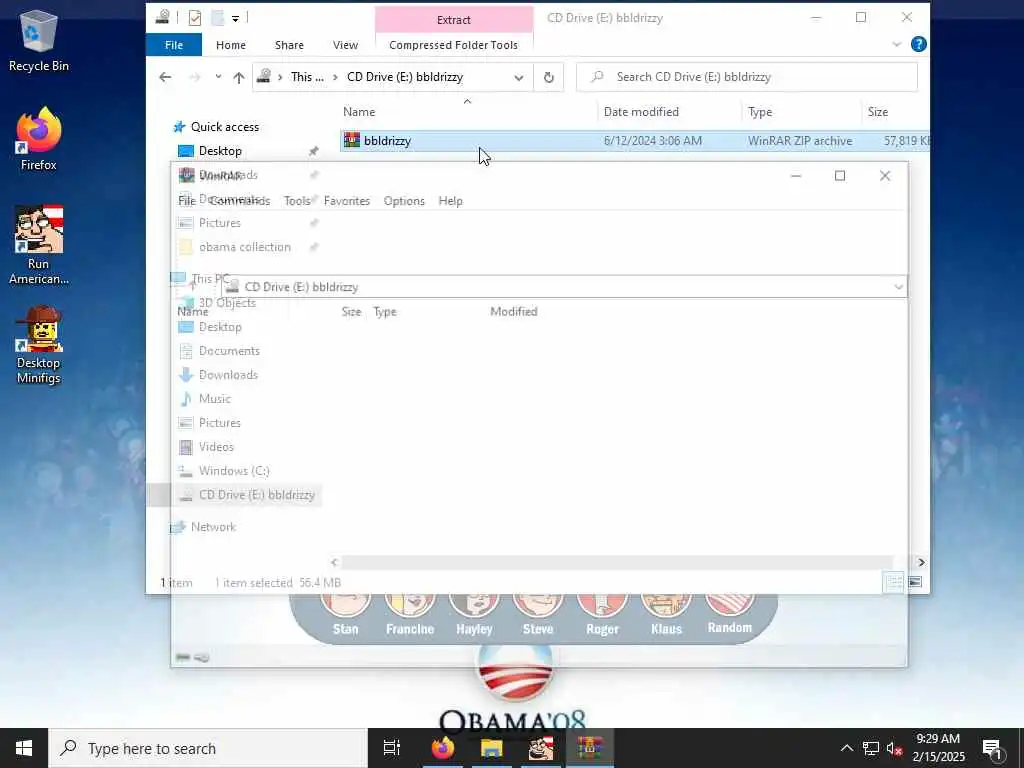Sort WinRAR list by the Modified column
1024x768 pixels.
(x=514, y=312)
